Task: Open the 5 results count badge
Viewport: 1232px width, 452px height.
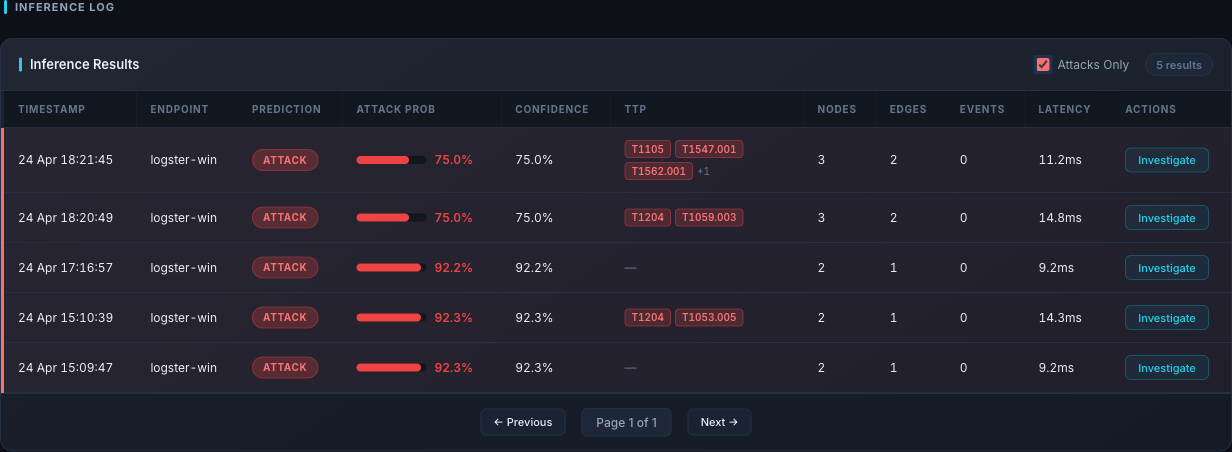Action: point(1179,65)
